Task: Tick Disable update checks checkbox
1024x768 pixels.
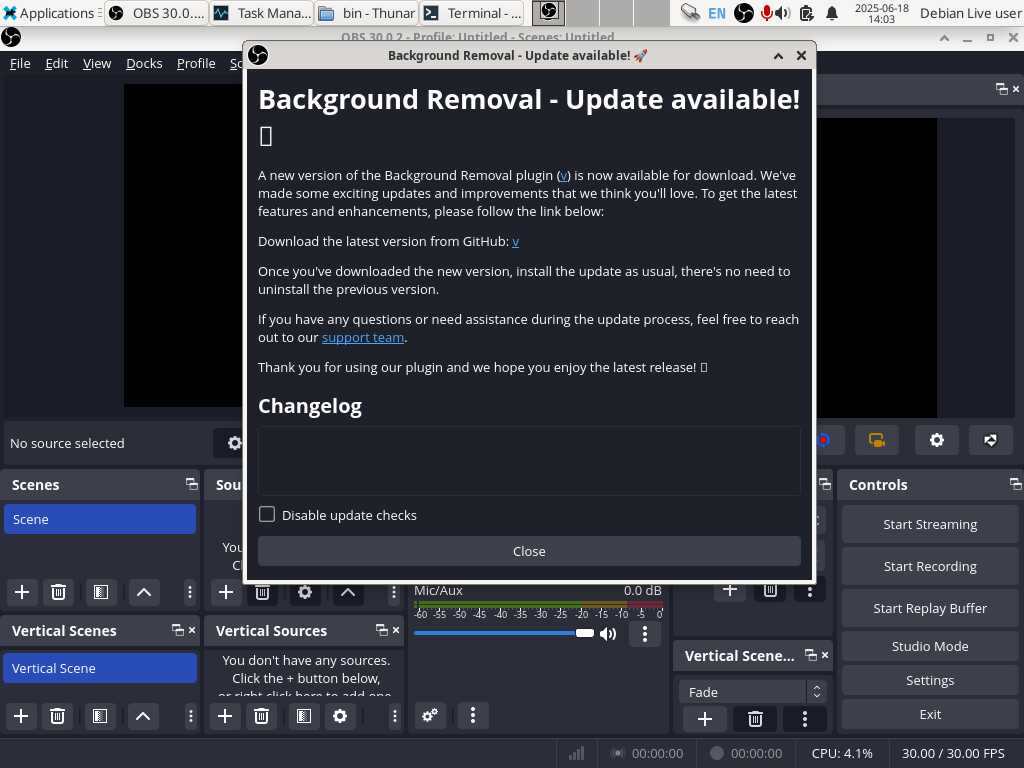Action: (x=266, y=515)
